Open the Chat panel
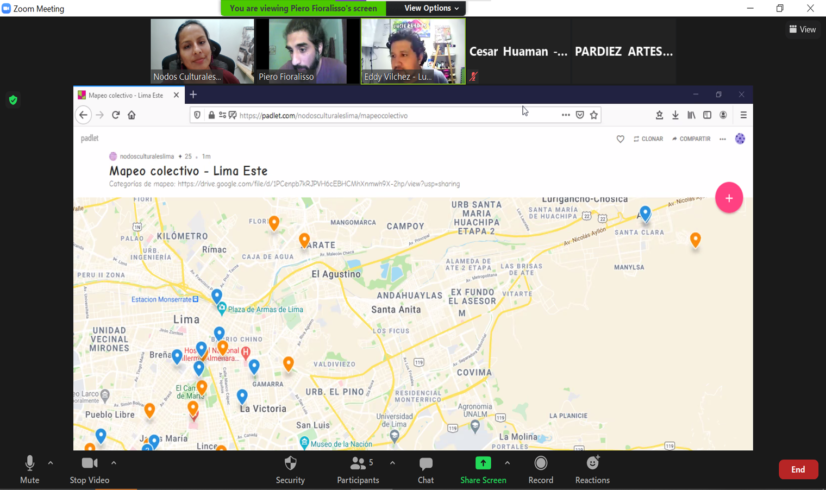Image resolution: width=826 pixels, height=490 pixels. point(426,464)
